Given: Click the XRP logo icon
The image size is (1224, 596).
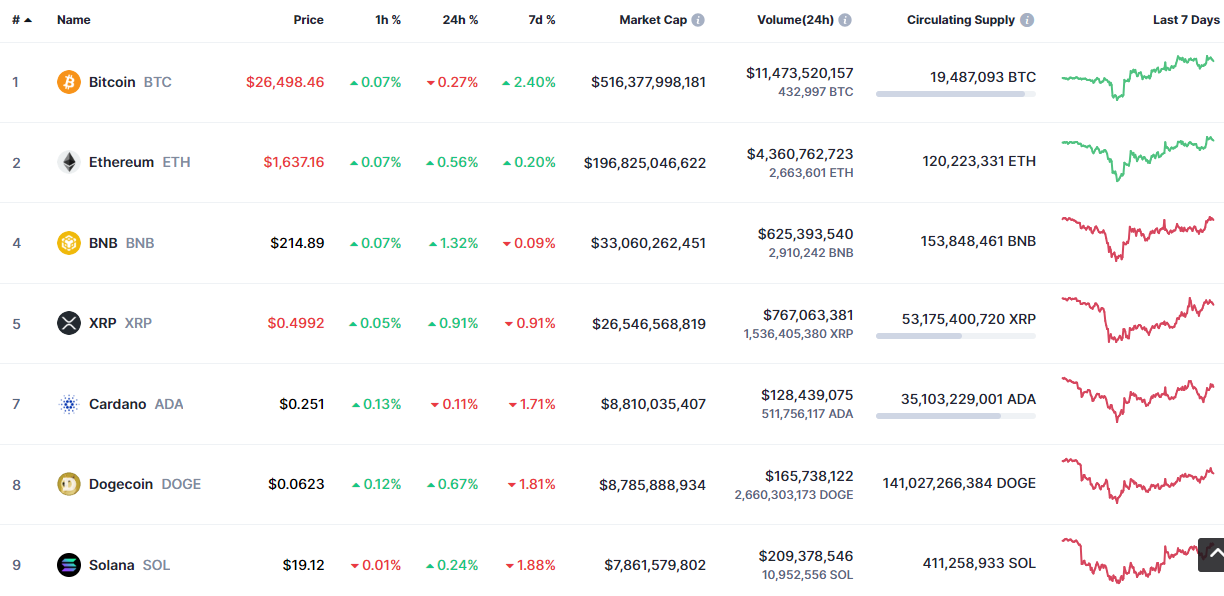Looking at the screenshot, I should coord(69,323).
